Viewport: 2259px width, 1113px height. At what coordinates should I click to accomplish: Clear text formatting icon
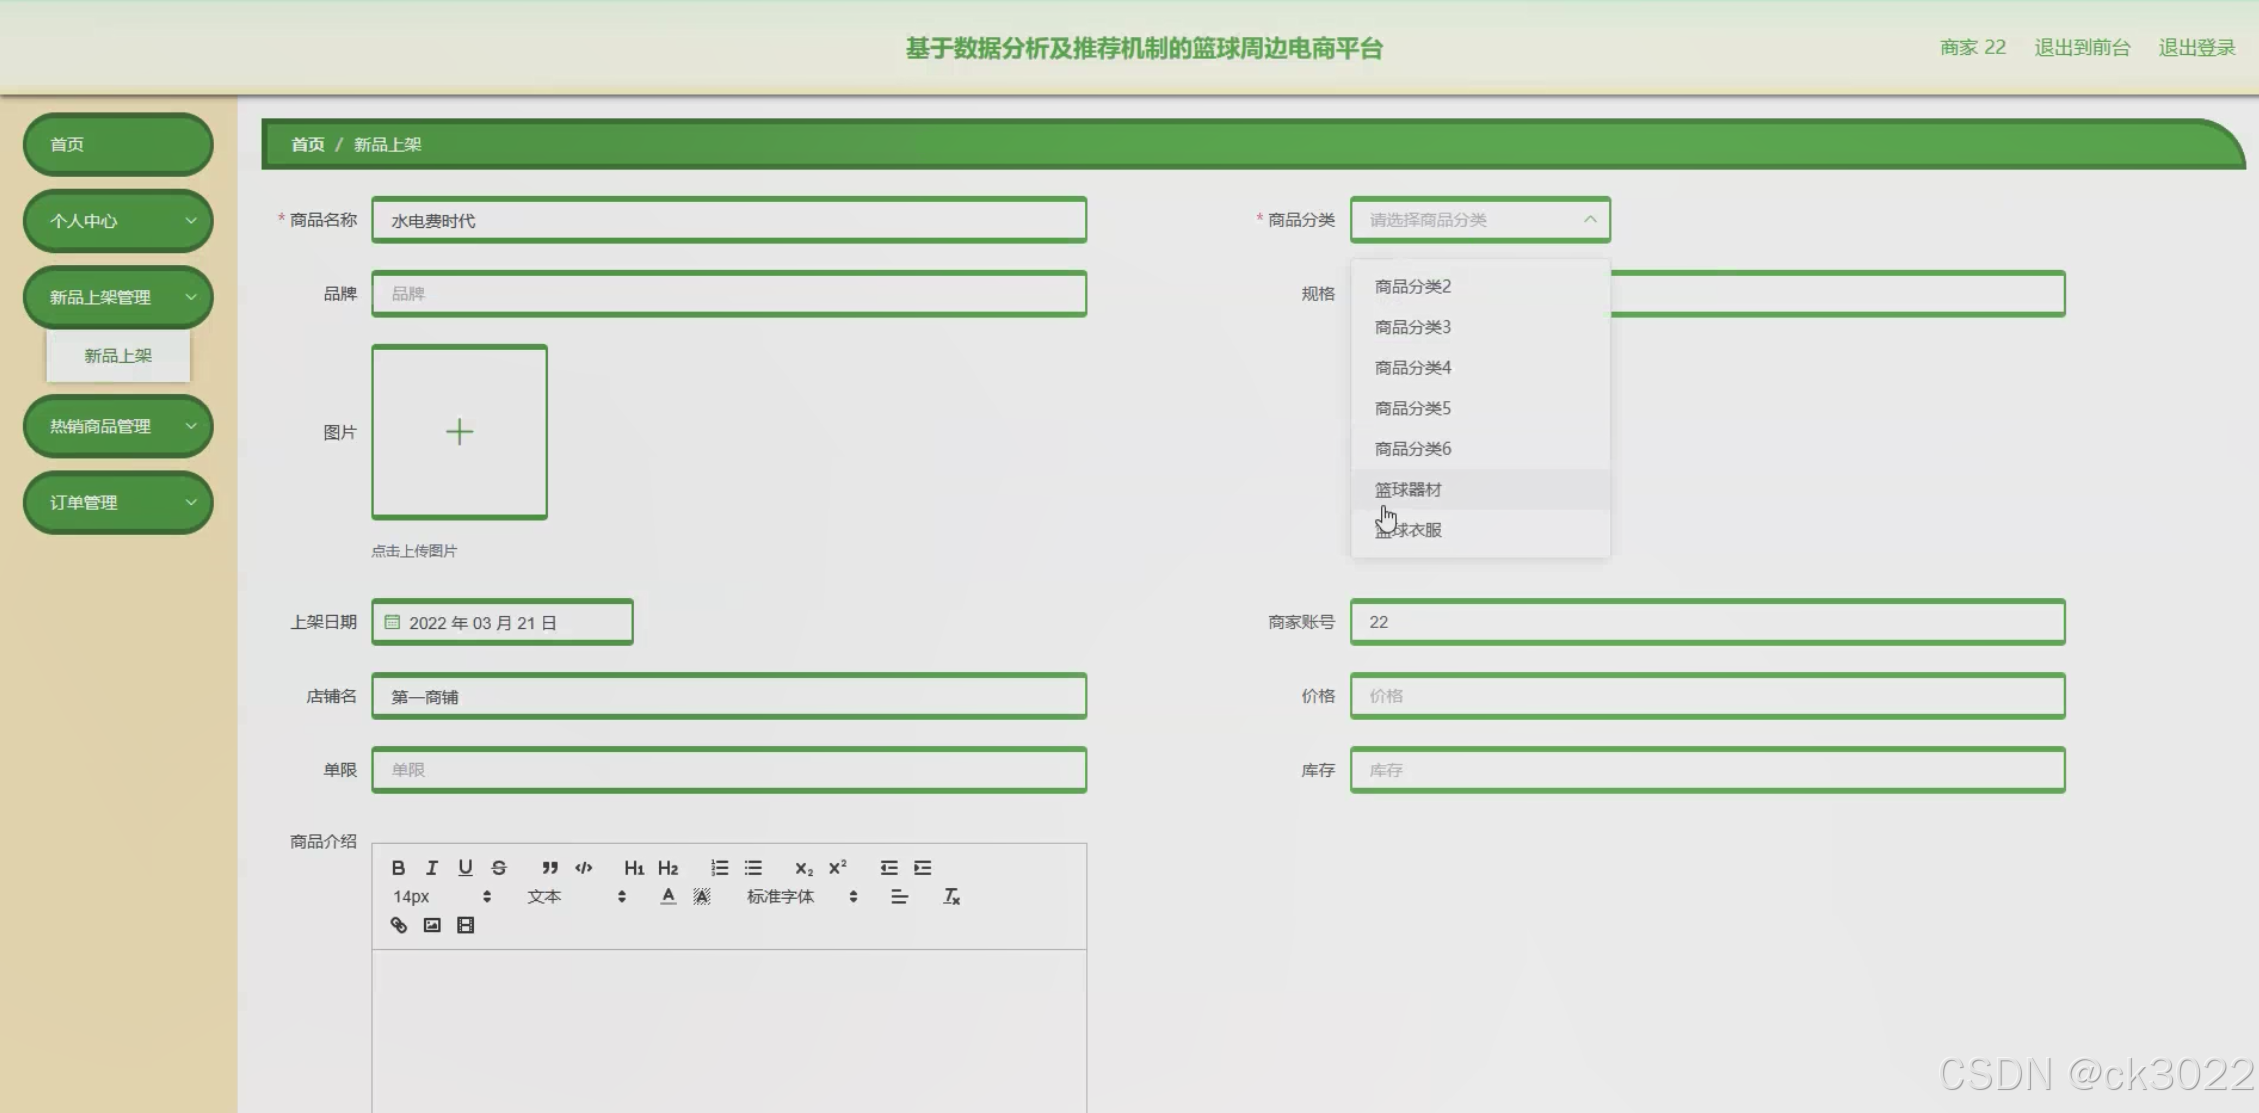pos(951,897)
